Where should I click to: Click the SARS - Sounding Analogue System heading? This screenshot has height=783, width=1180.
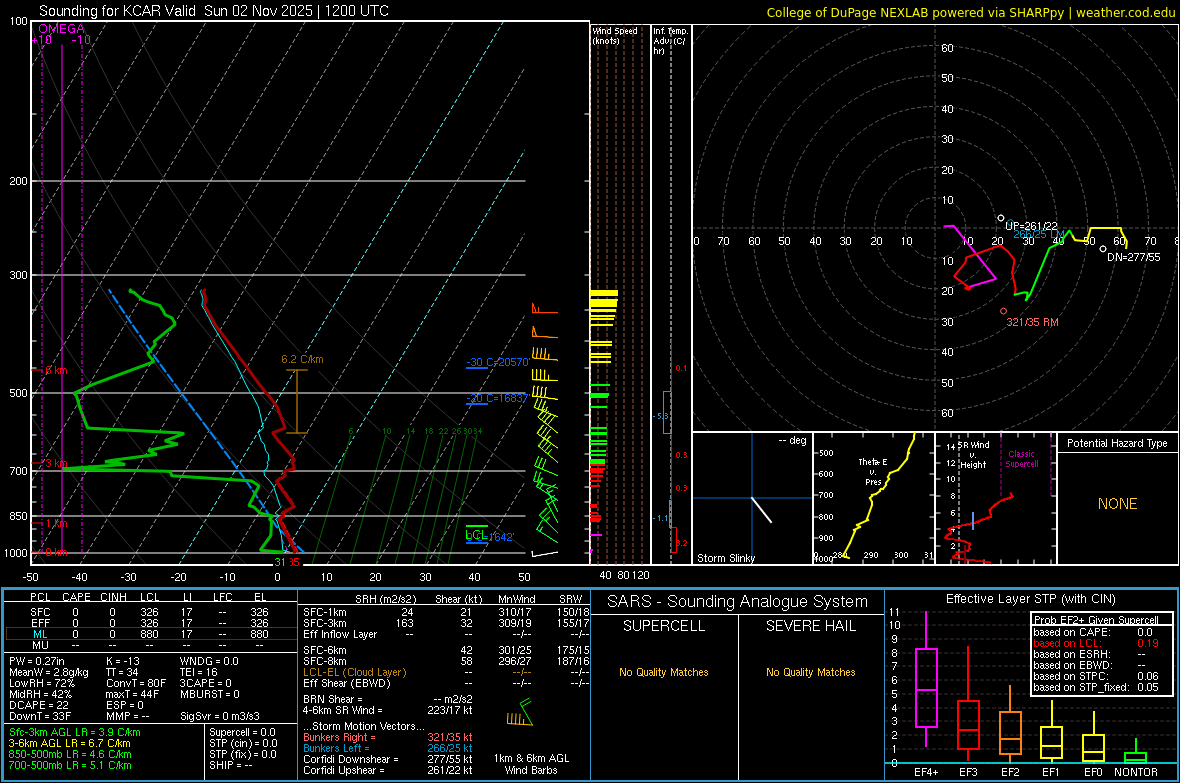[x=738, y=602]
